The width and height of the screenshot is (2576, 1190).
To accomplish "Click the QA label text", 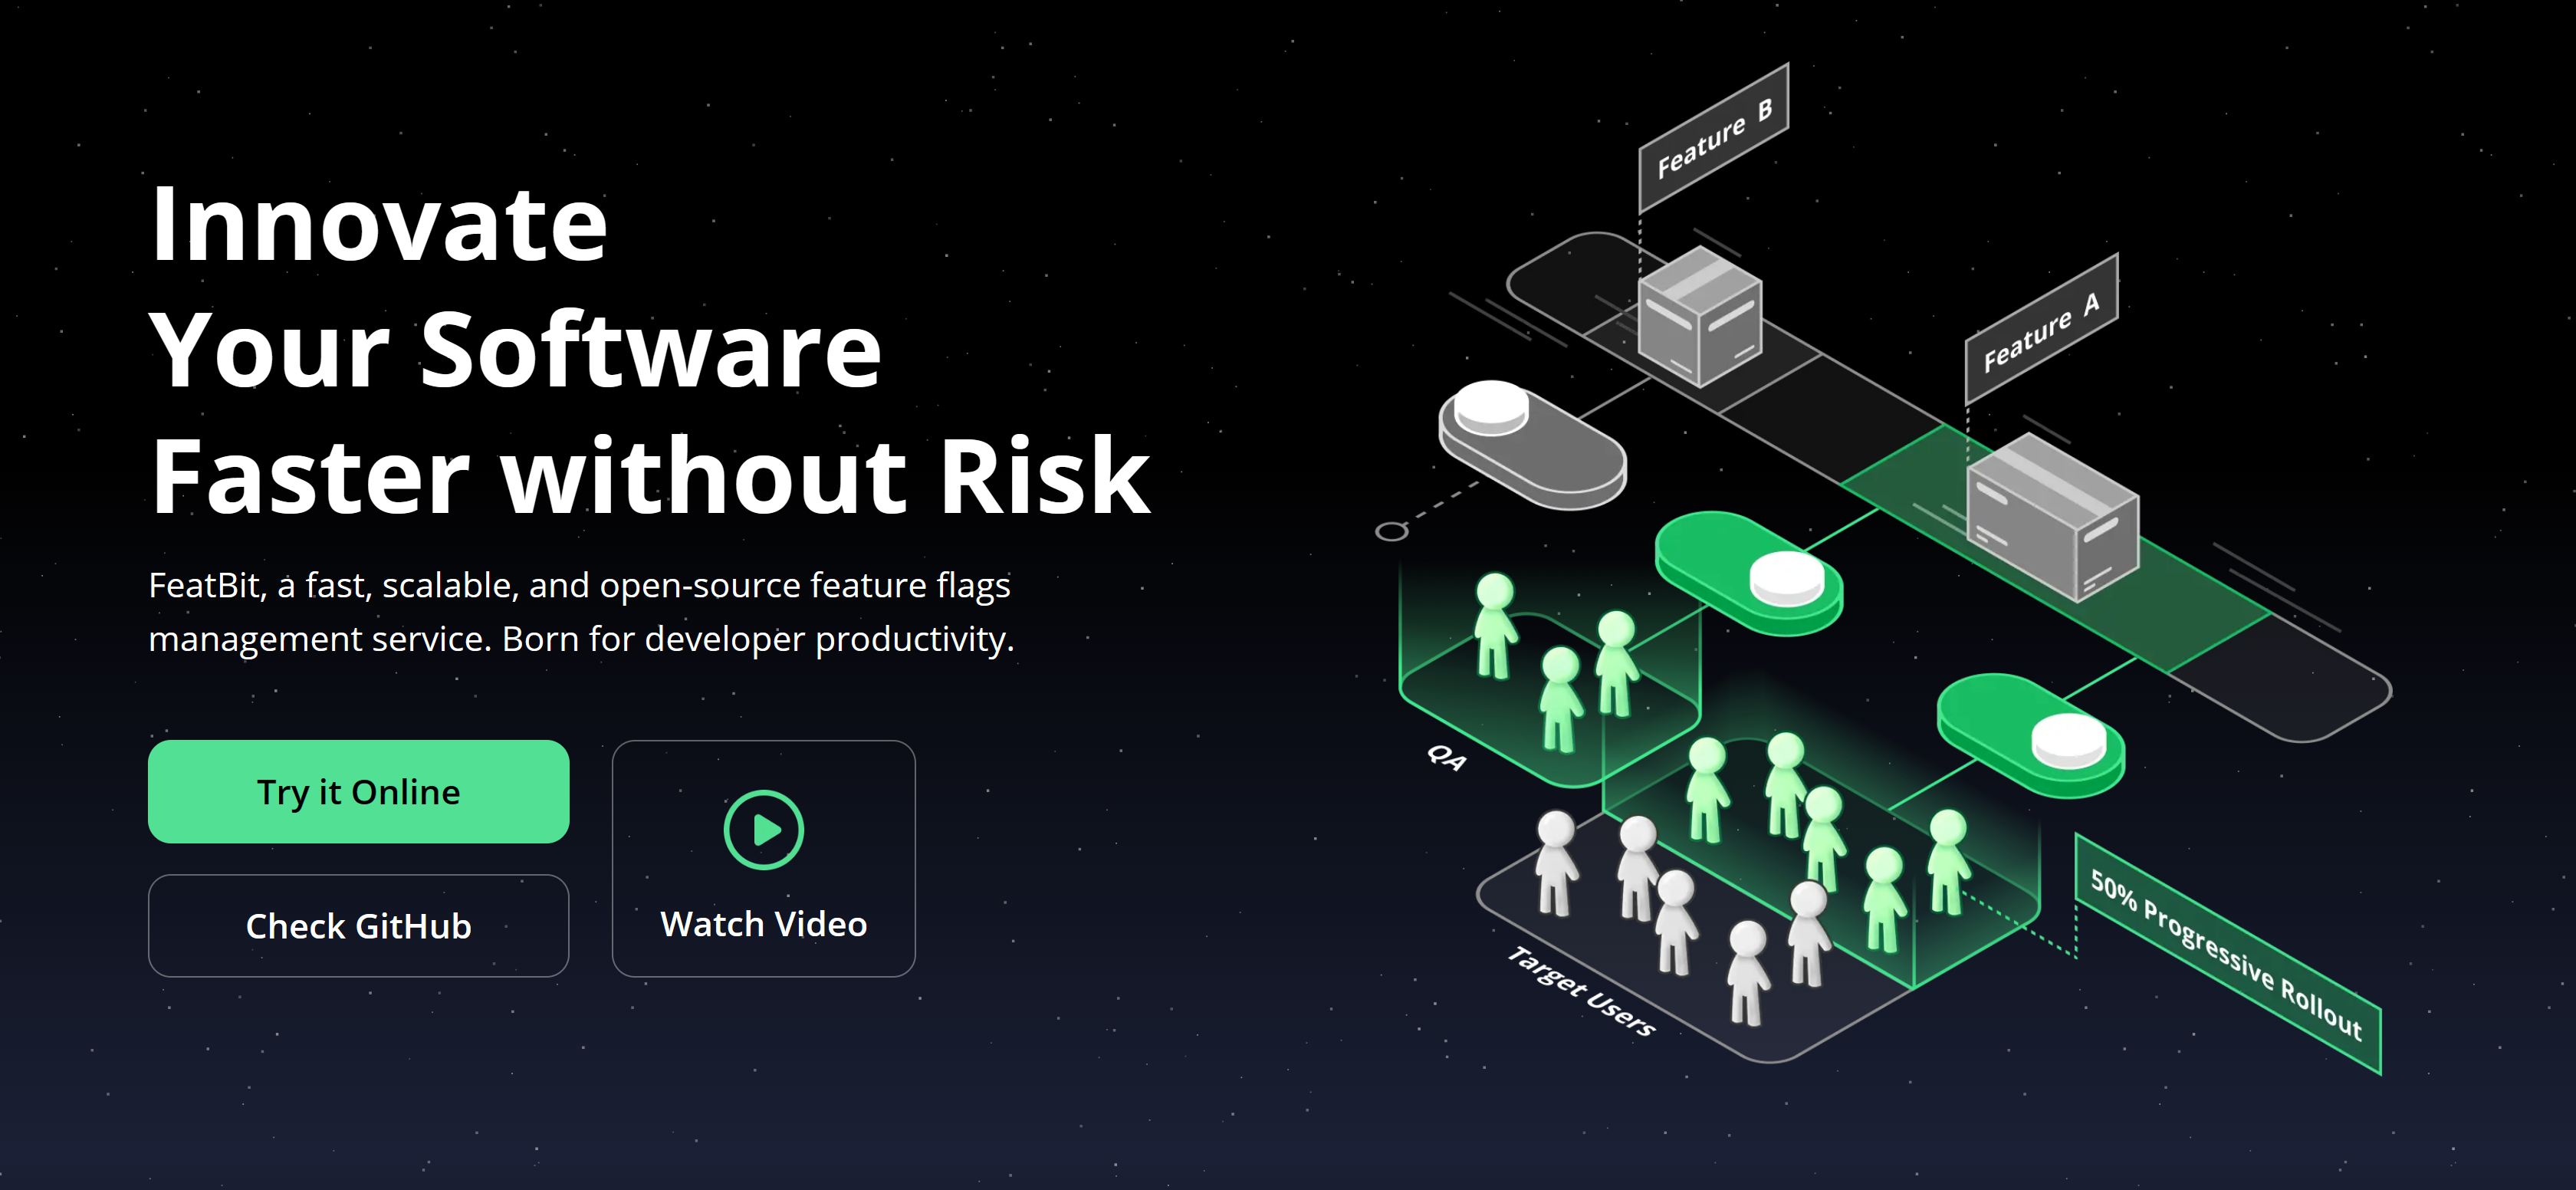I will [x=1446, y=757].
